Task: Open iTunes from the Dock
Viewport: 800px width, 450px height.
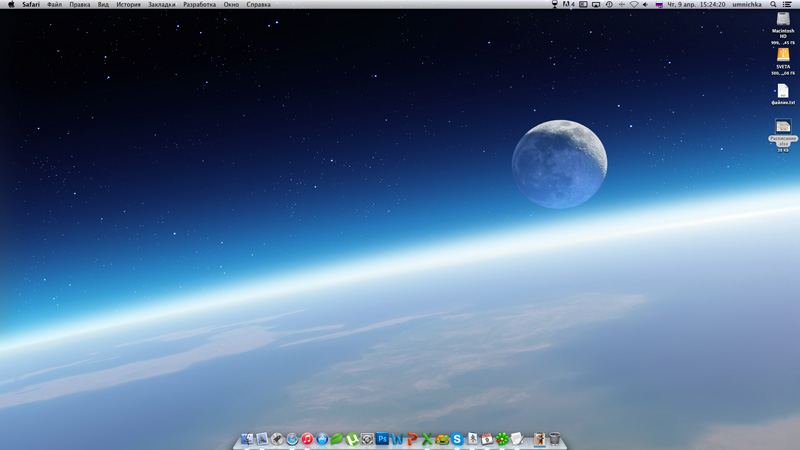Action: click(307, 439)
